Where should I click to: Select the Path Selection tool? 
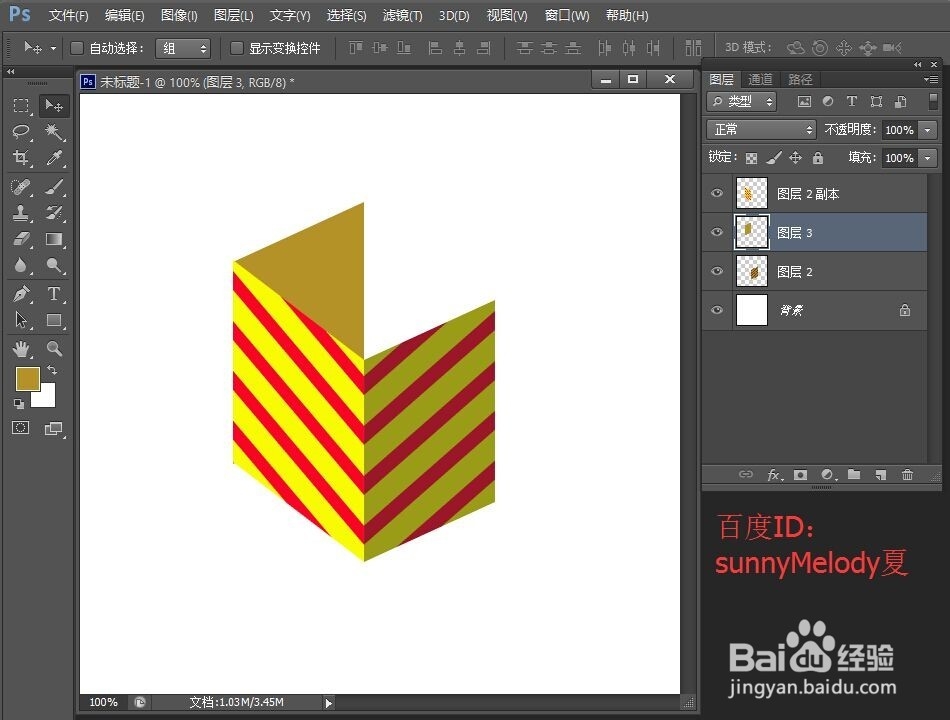pos(21,320)
